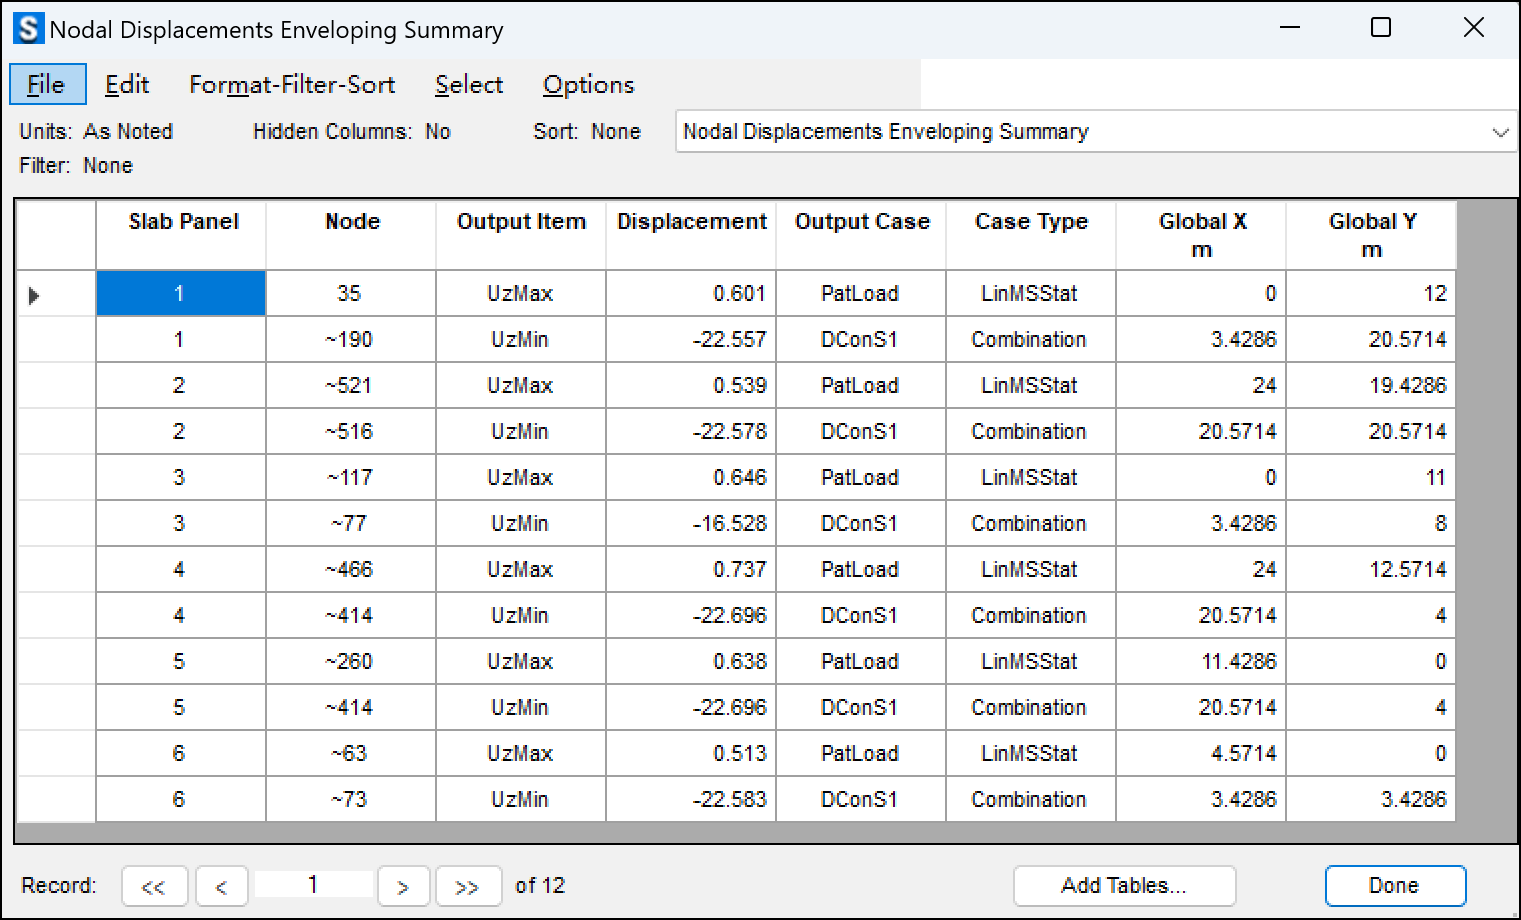Open the File menu
This screenshot has width=1521, height=920.
tap(47, 85)
